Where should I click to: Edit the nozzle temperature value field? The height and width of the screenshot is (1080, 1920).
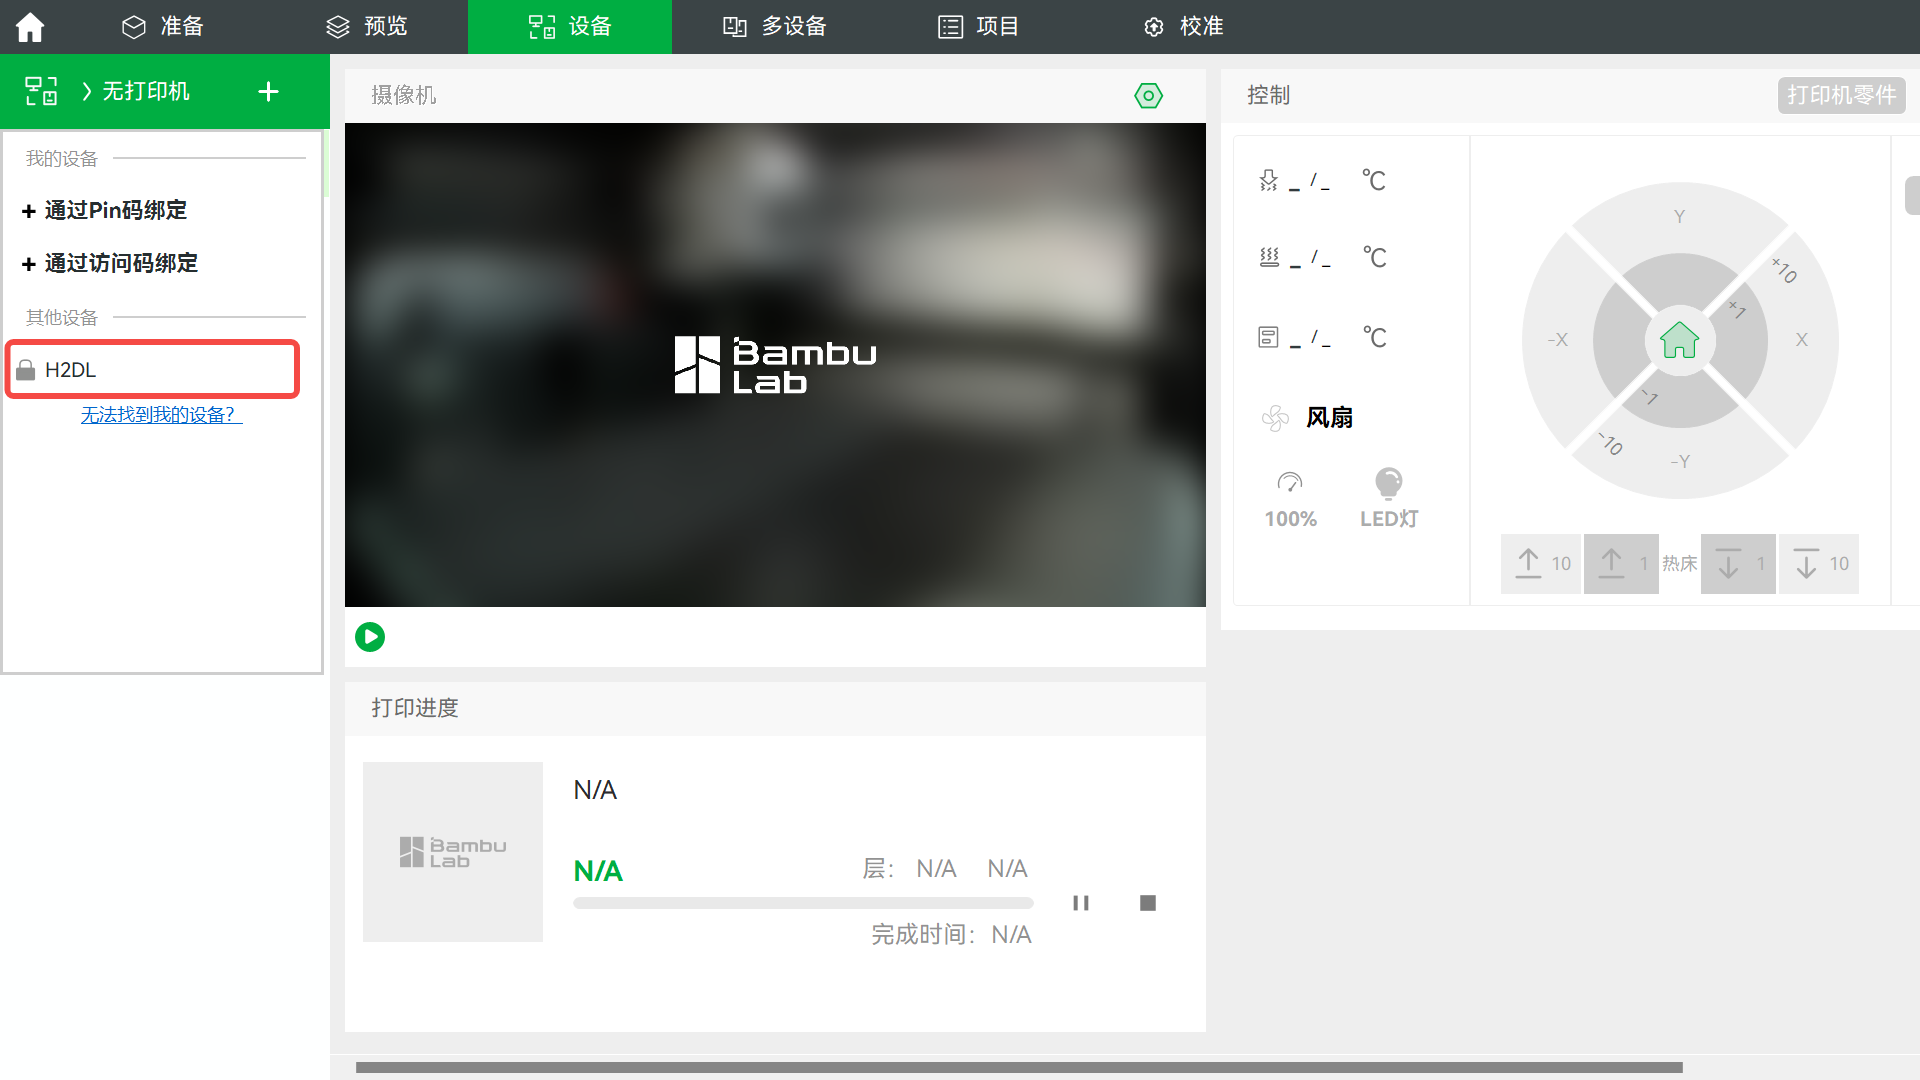click(1310, 181)
